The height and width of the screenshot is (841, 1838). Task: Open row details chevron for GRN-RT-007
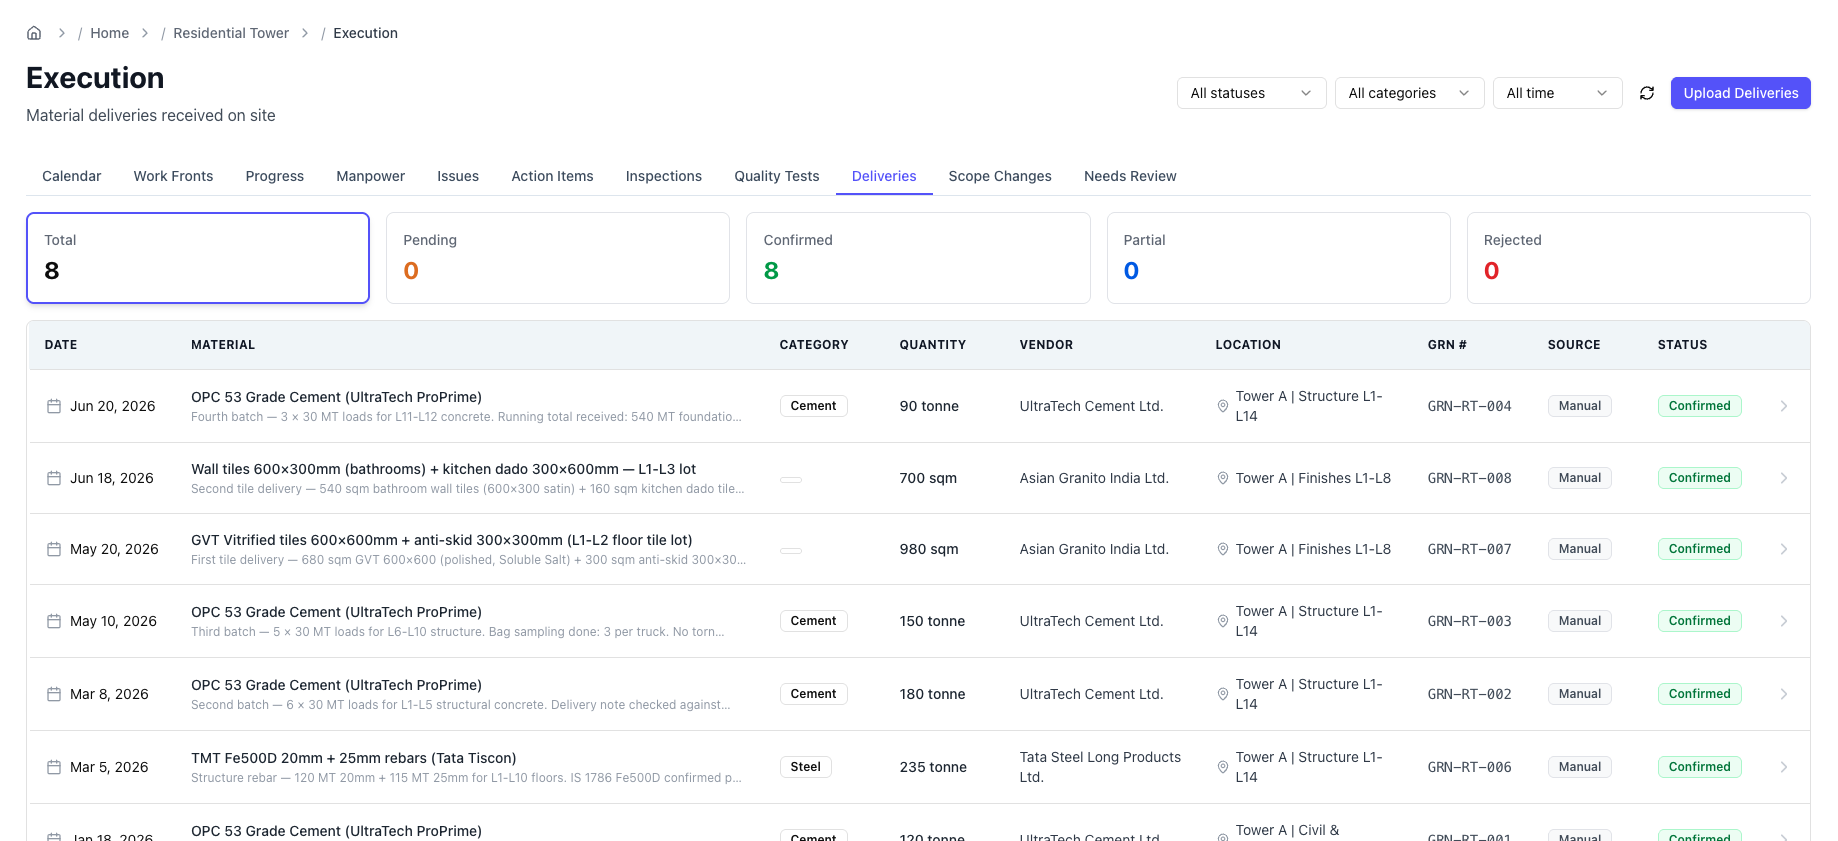coord(1784,549)
